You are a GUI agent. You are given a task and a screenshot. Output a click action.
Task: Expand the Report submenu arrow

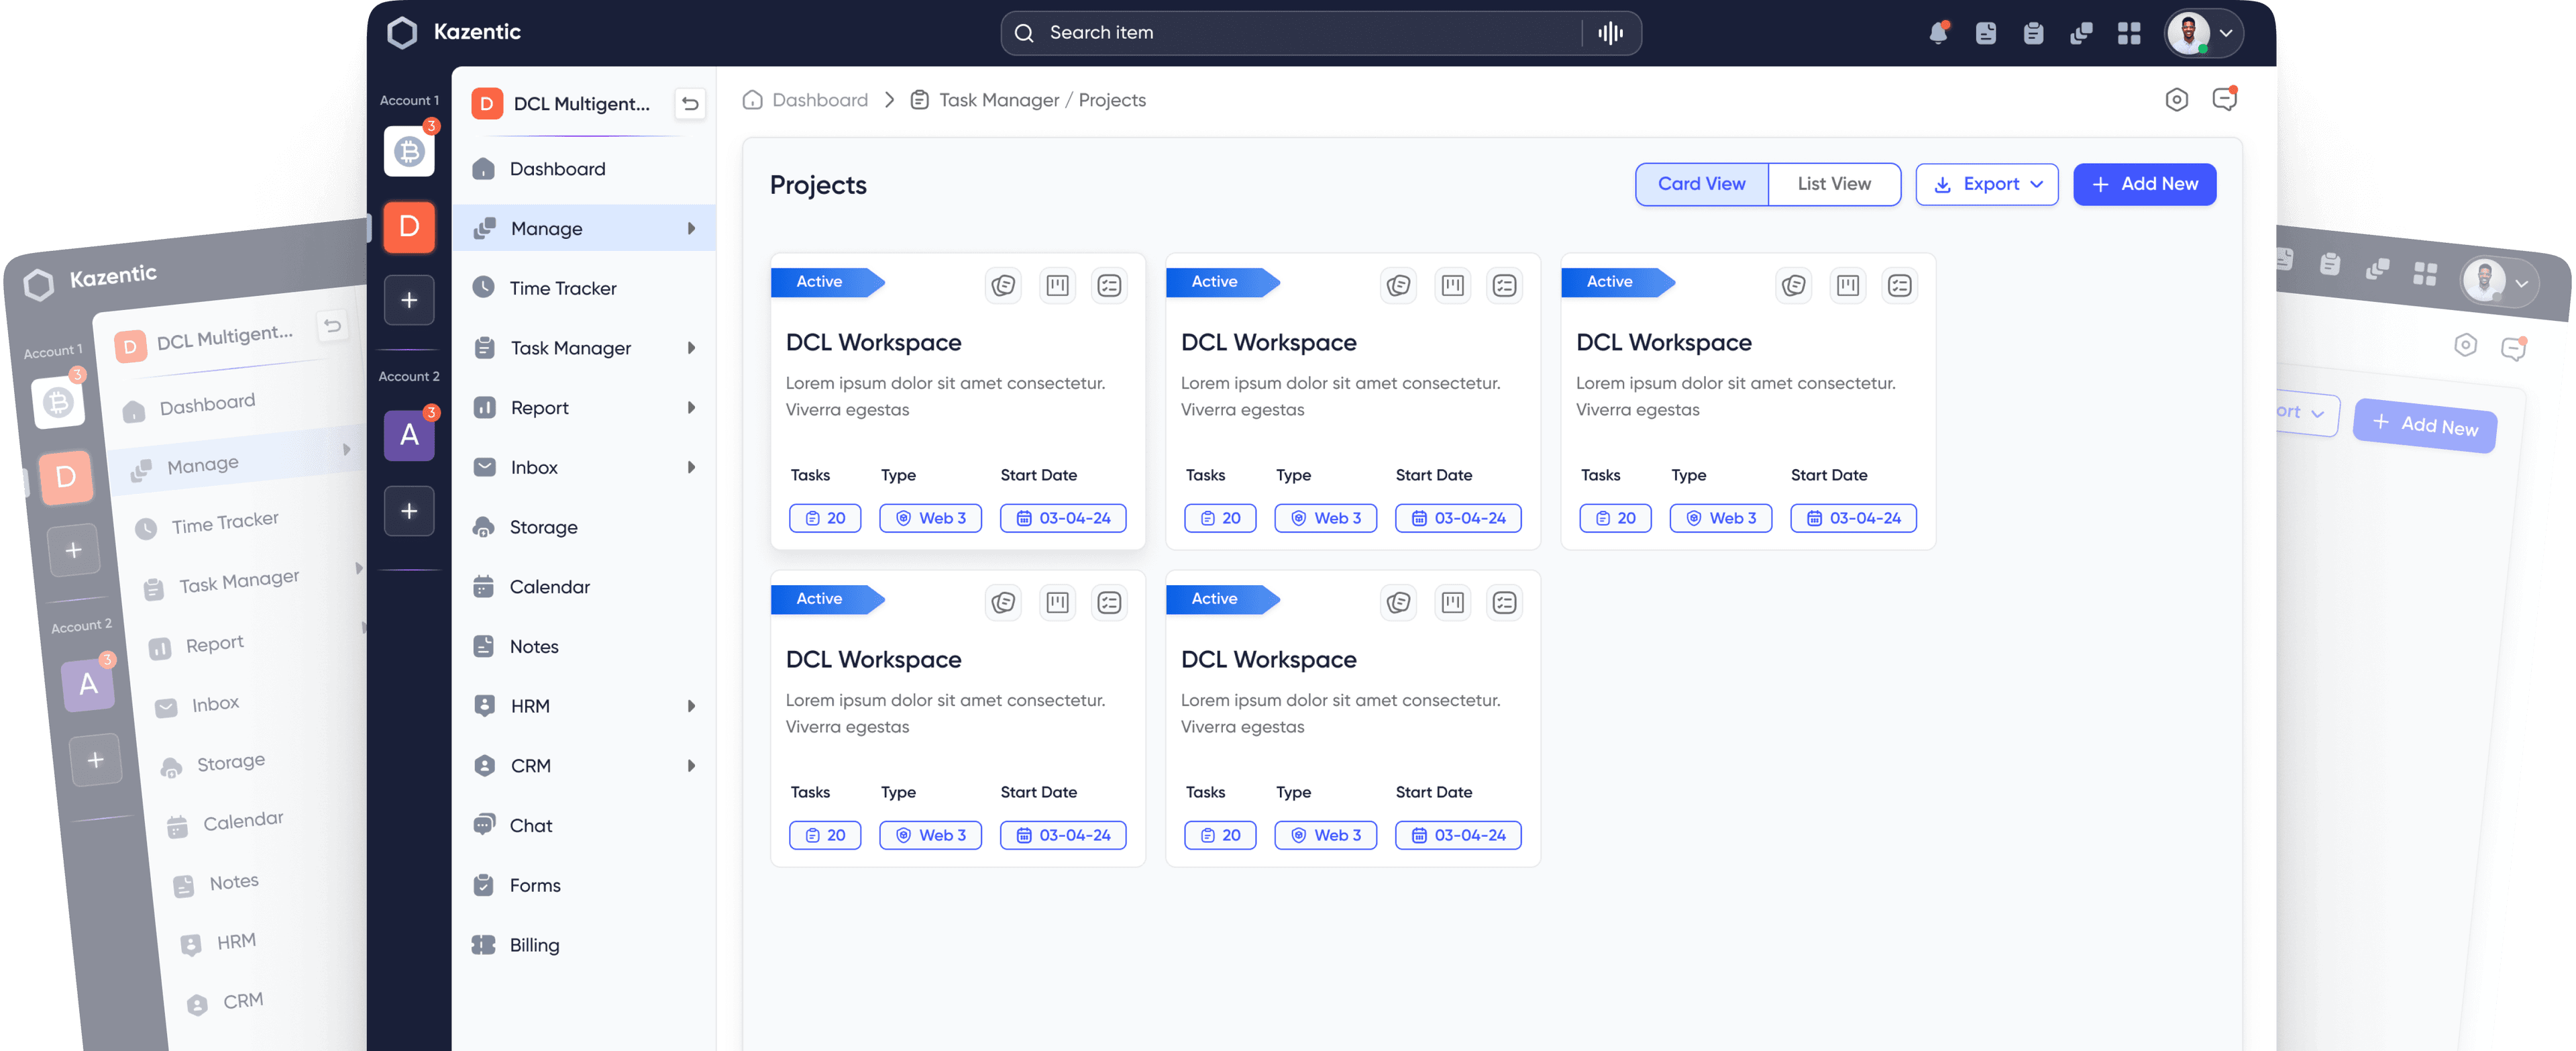click(x=691, y=407)
